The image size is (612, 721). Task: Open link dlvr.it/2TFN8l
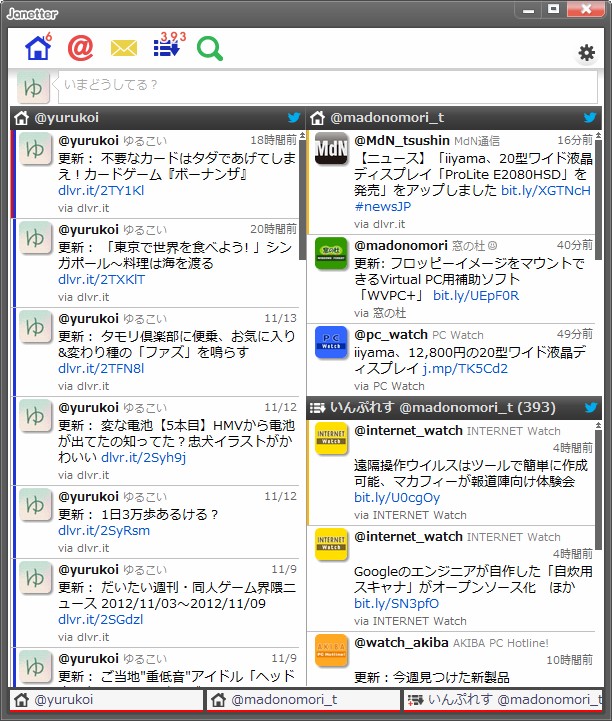coord(101,368)
